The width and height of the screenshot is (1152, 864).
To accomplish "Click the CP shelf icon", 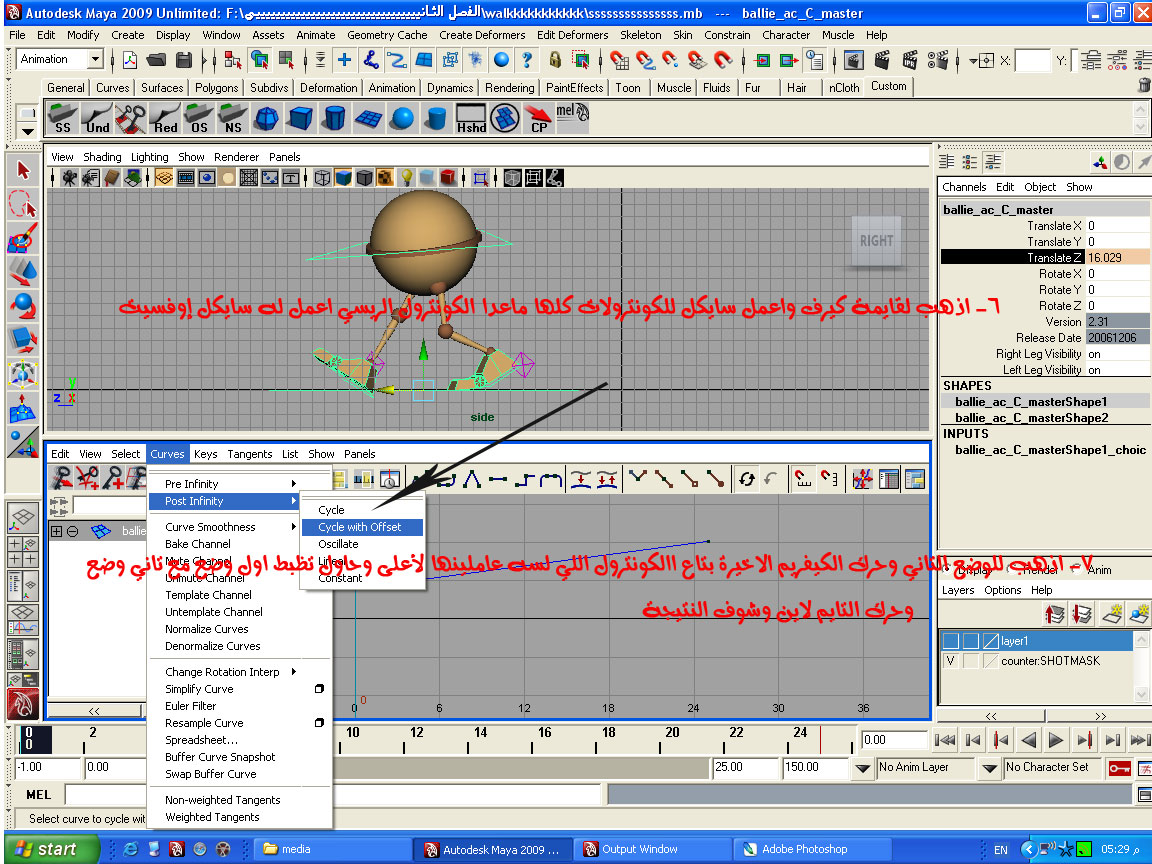I will point(539,118).
